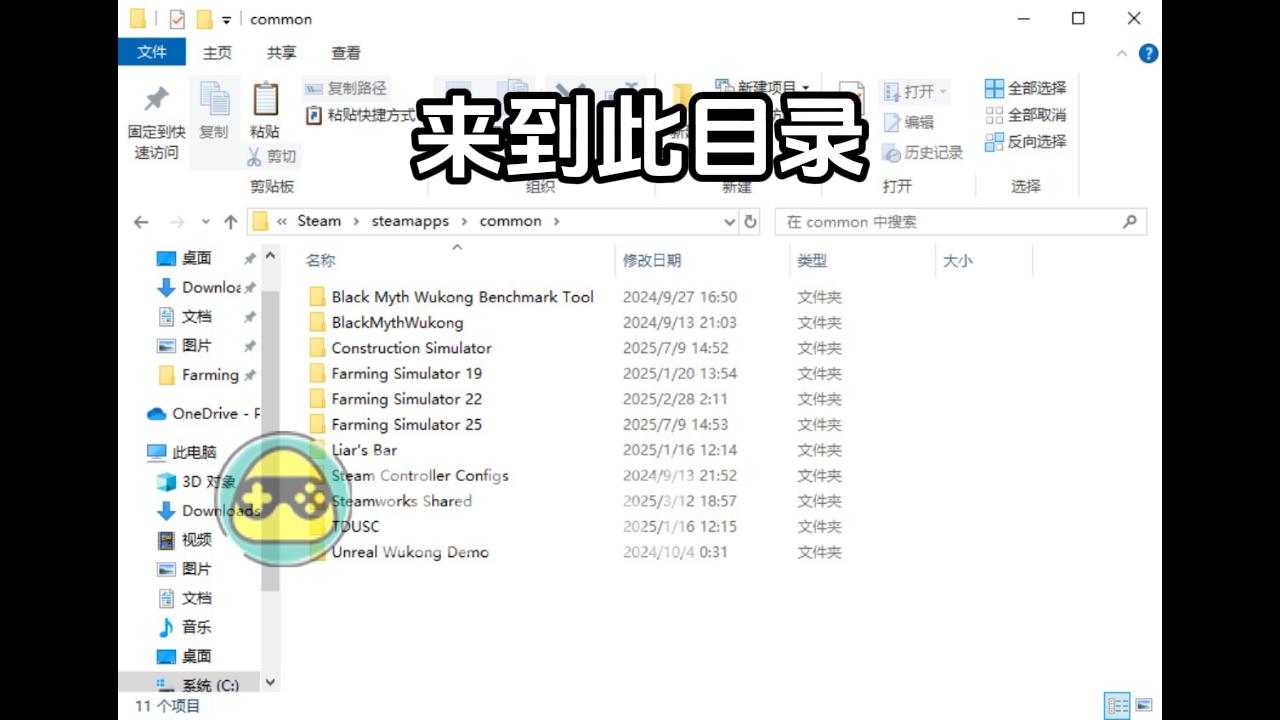Select the Farming Simulator 22 folder
The image size is (1280, 720).
point(406,399)
